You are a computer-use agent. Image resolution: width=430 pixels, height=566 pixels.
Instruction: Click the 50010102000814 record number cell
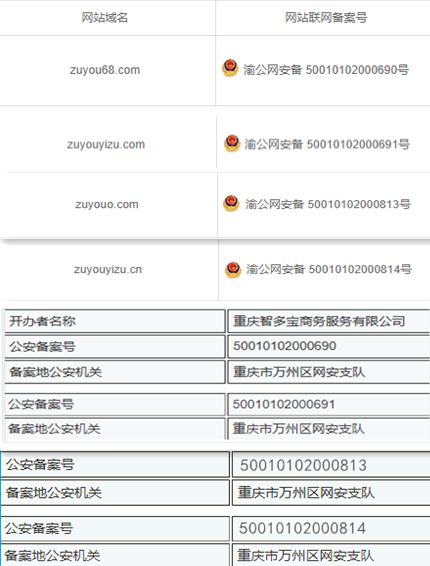tap(331, 528)
